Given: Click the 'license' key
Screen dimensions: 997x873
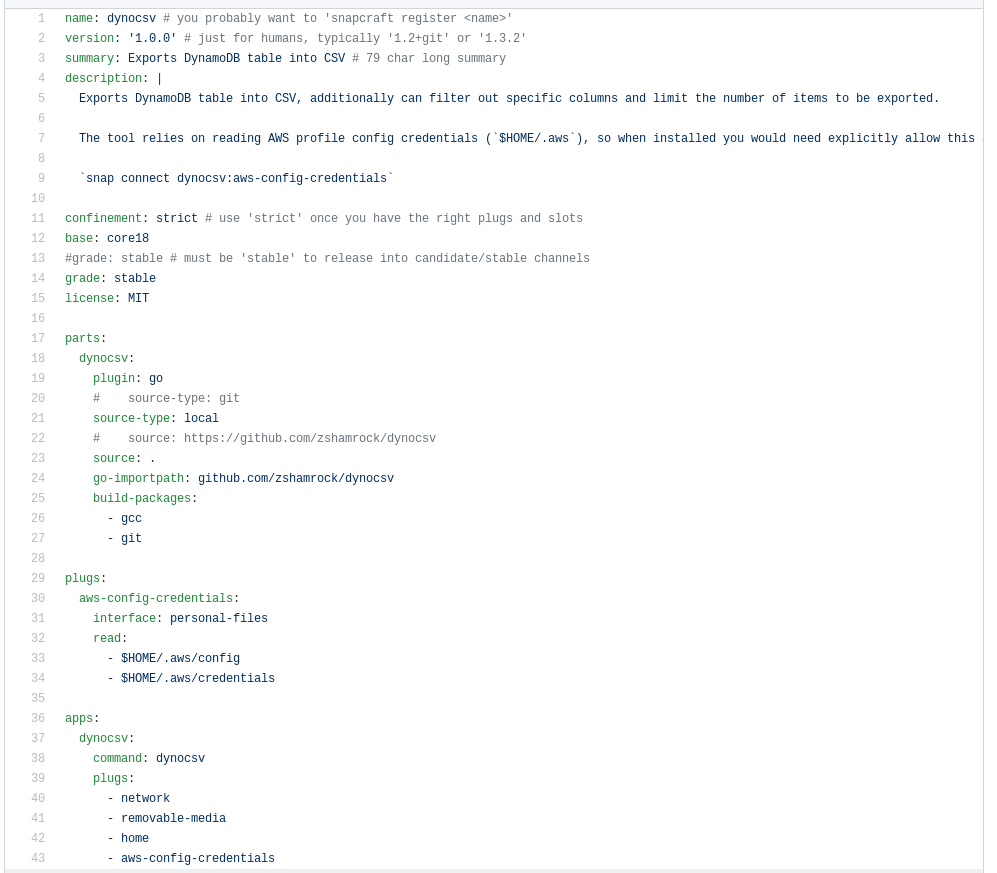Looking at the screenshot, I should (89, 298).
